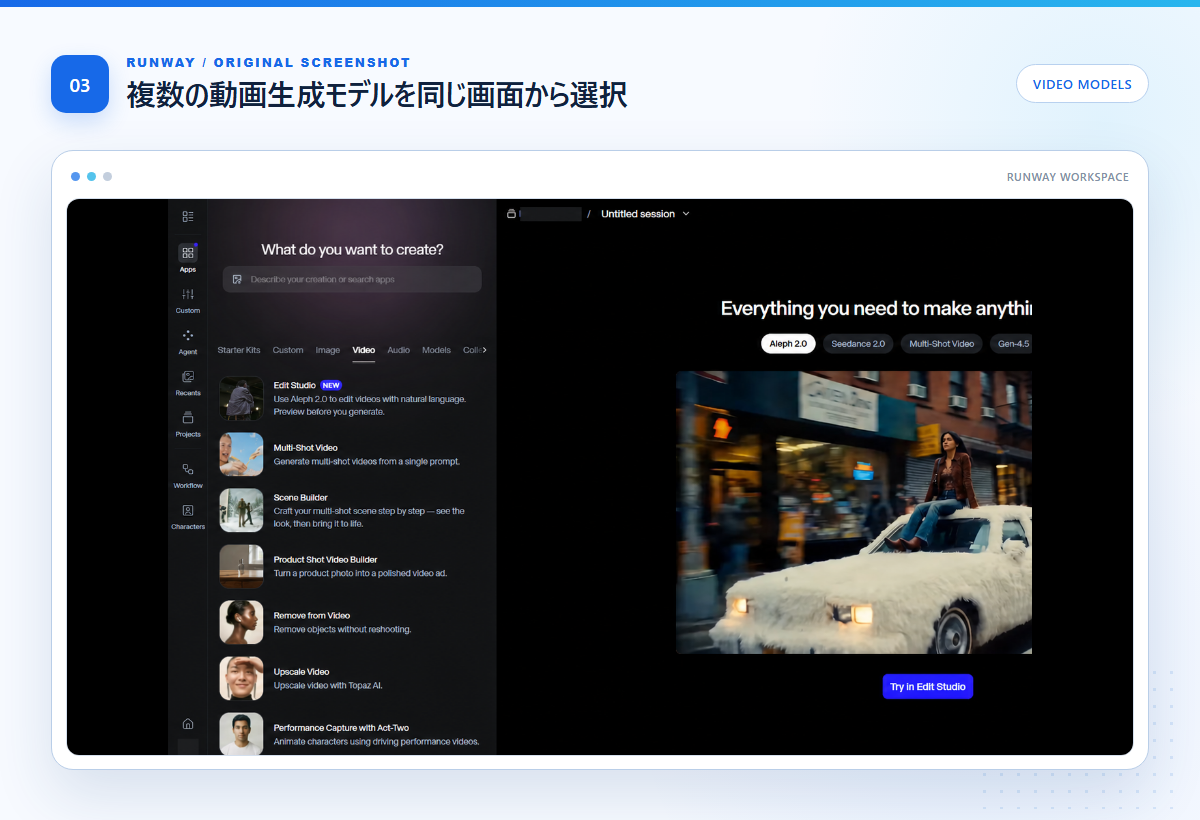The height and width of the screenshot is (820, 1200).
Task: Open the Upscale Video app thumbnail
Action: (241, 678)
